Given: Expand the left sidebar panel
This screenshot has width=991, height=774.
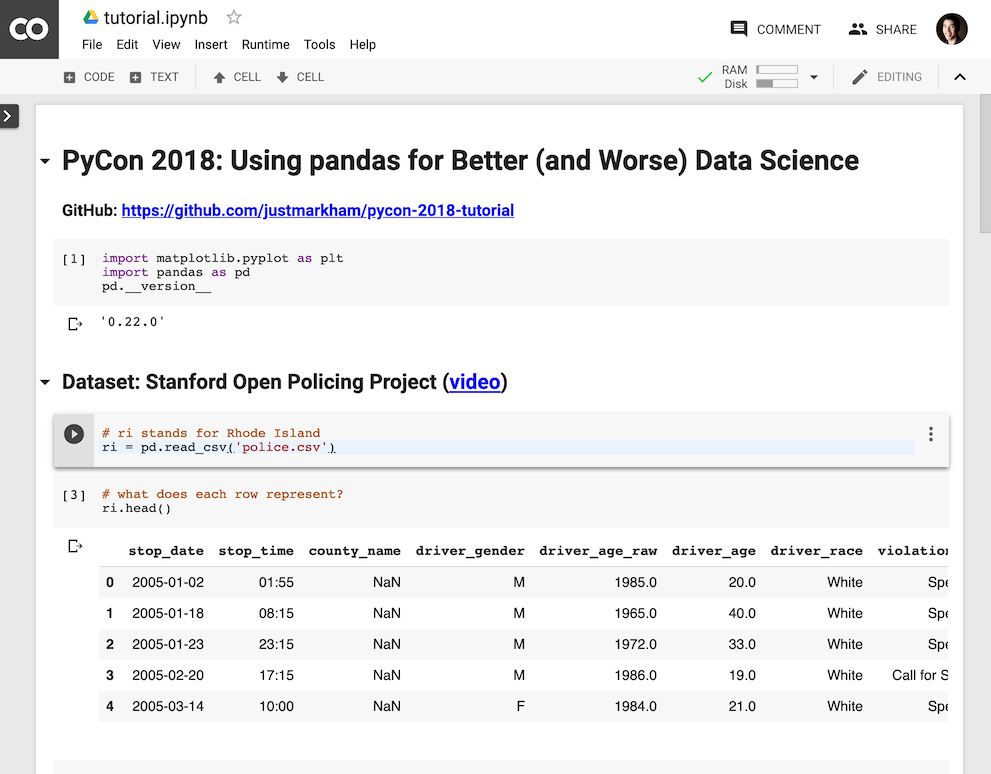Looking at the screenshot, I should (x=8, y=116).
